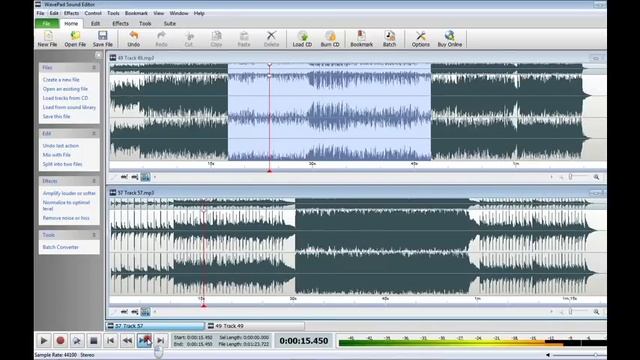Click the Save File toolbar icon

tap(102, 39)
